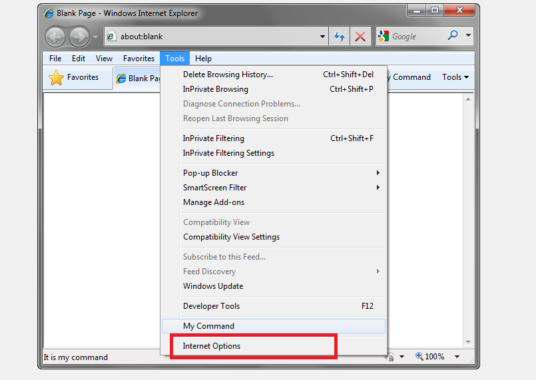Image resolution: width=536 pixels, height=380 pixels.
Task: Open Compatibility View Settings
Action: click(274, 237)
